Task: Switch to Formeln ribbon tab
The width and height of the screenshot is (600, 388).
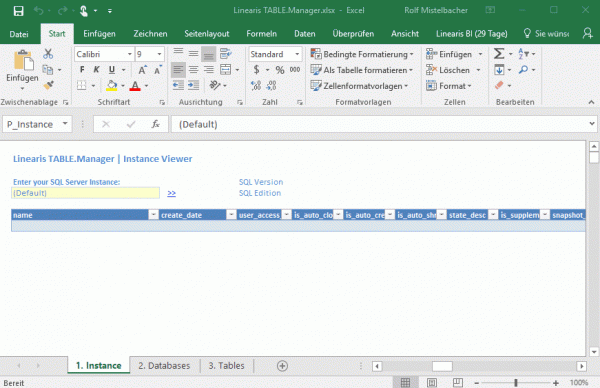Action: pos(261,34)
